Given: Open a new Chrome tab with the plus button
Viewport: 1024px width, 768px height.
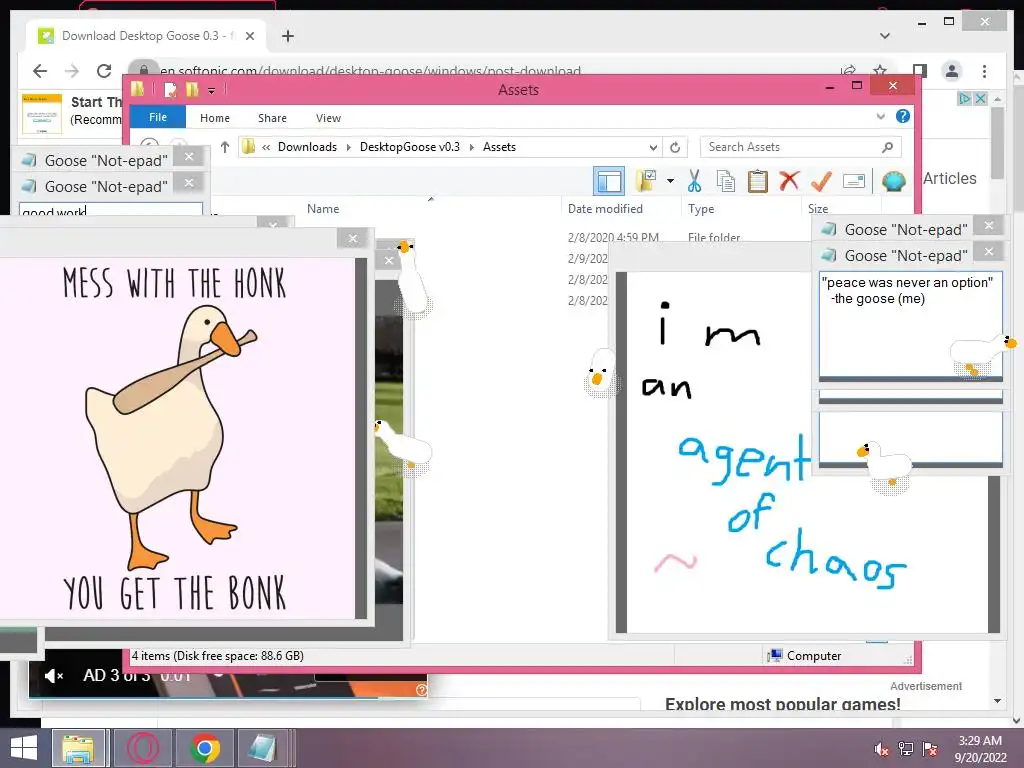Looking at the screenshot, I should (287, 36).
